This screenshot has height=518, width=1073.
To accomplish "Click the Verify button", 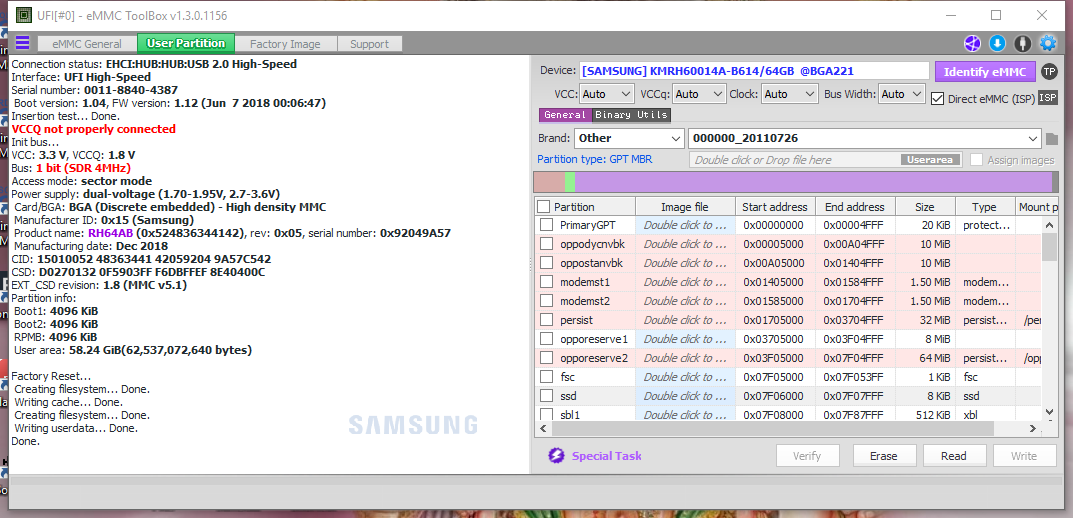I will (807, 456).
